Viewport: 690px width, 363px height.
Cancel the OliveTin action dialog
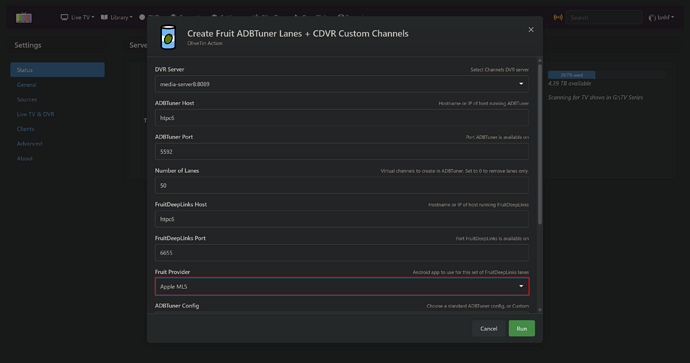click(x=488, y=328)
